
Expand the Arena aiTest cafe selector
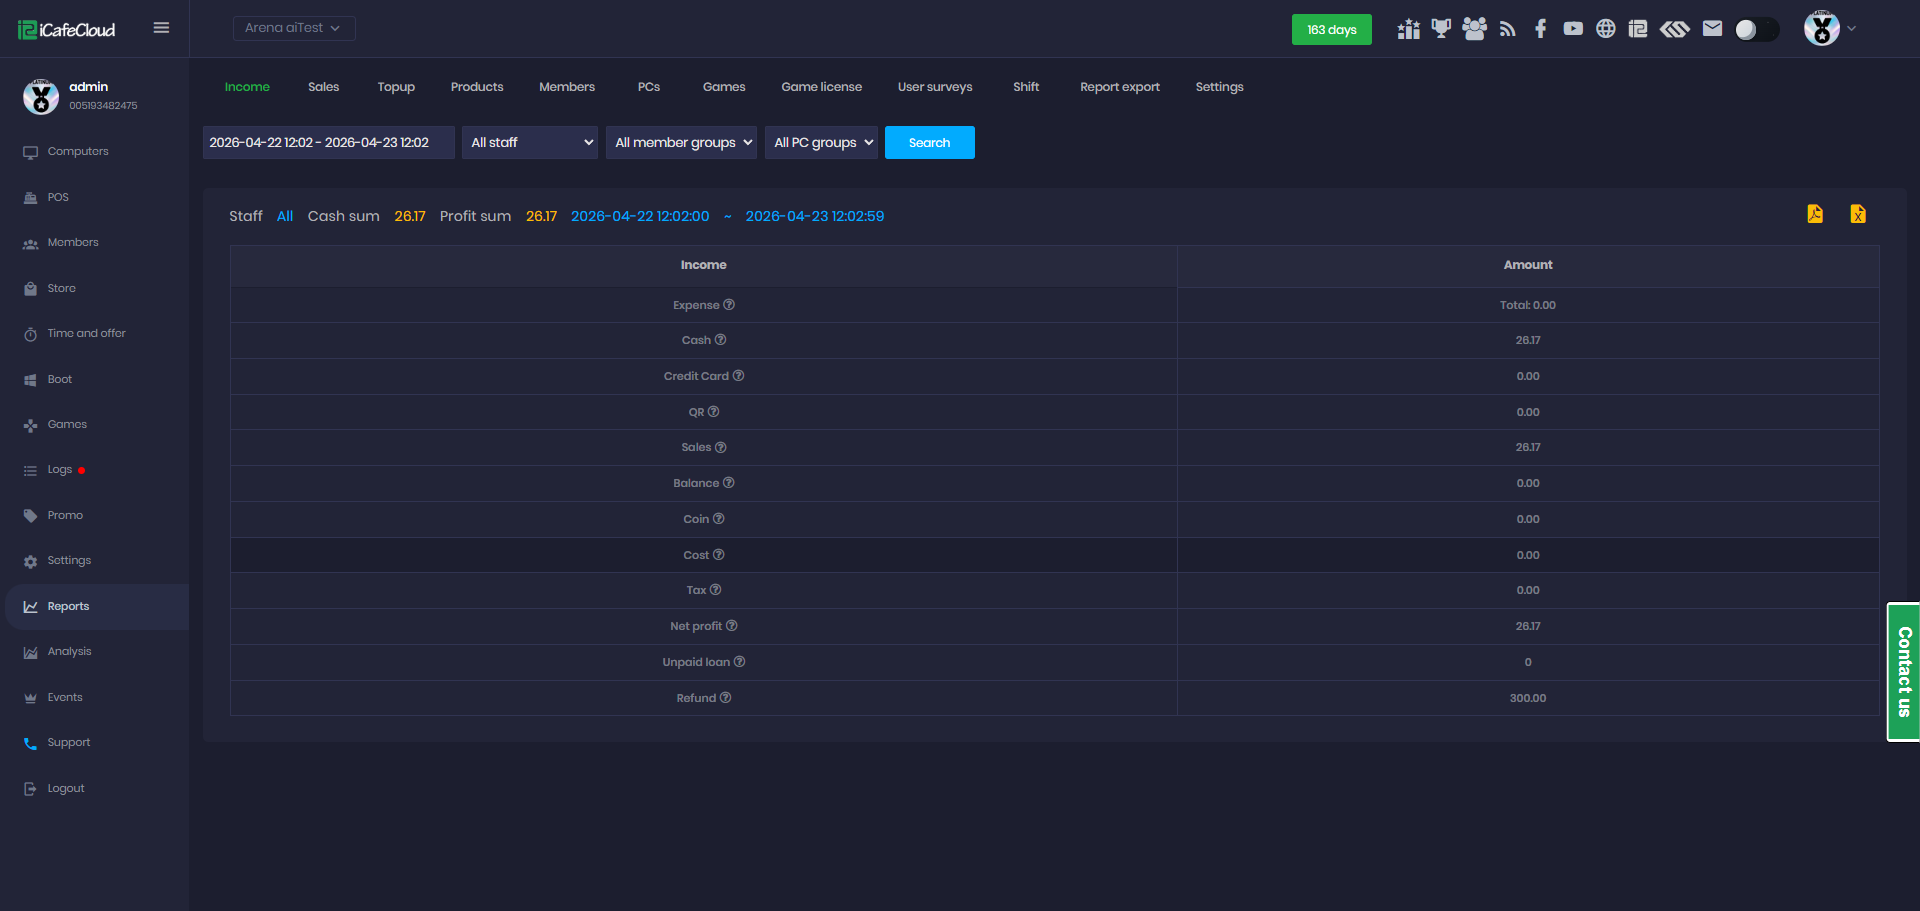coord(293,28)
